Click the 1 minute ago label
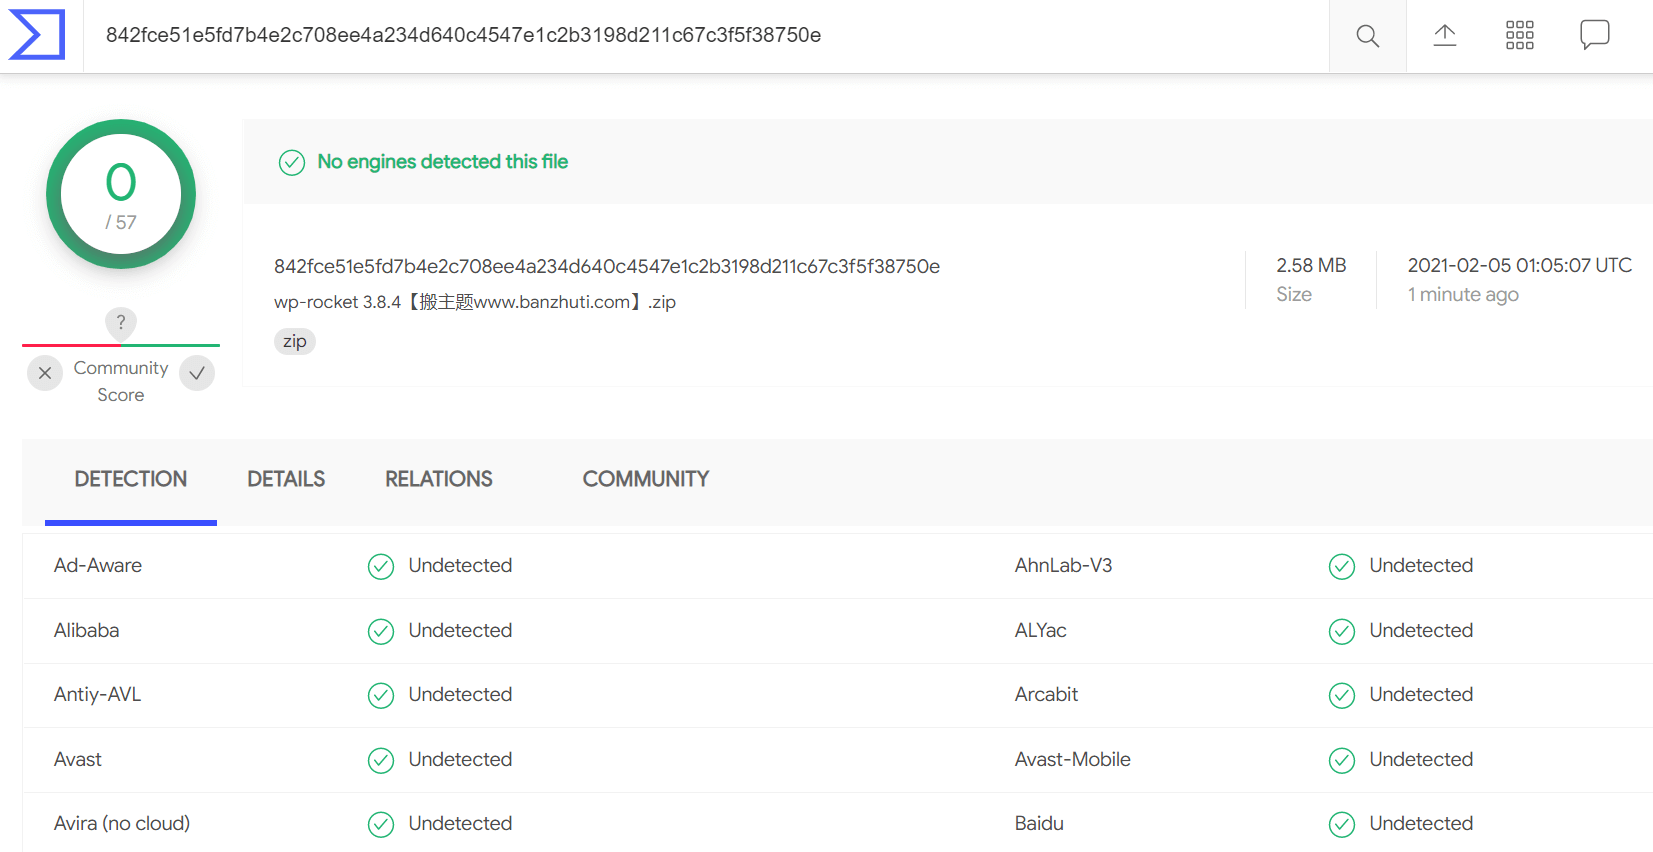The image size is (1653, 852). tap(1463, 294)
